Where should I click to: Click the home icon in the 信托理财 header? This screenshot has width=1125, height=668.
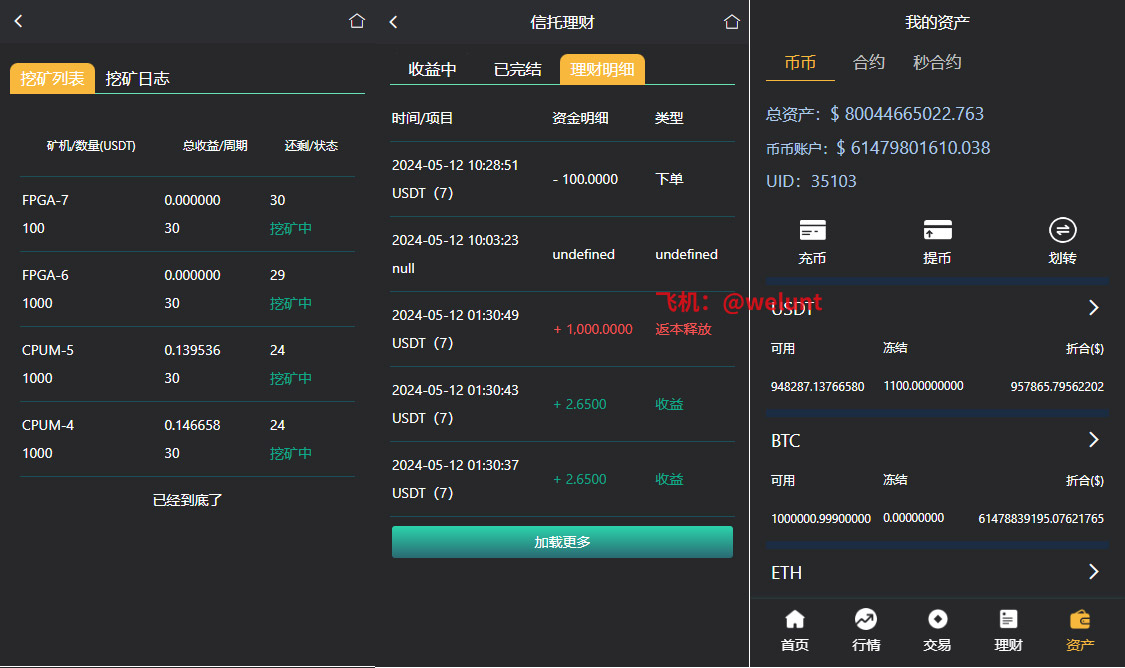732,22
